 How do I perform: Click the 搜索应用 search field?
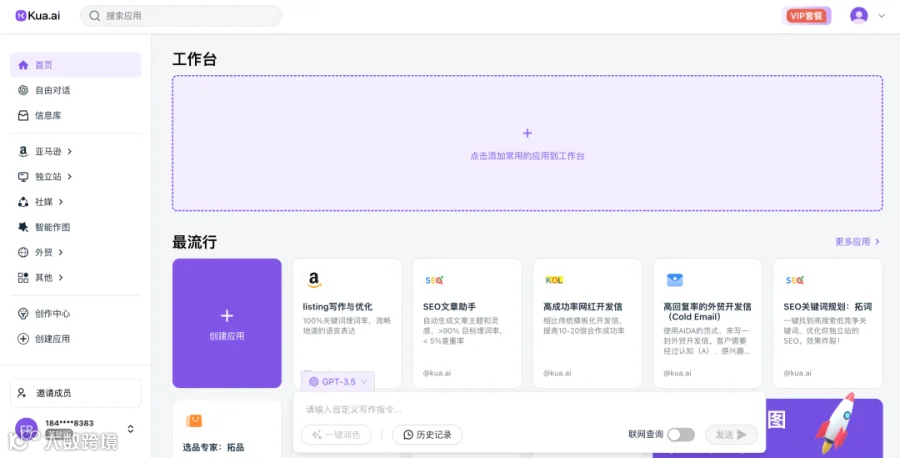pyautogui.click(x=181, y=16)
